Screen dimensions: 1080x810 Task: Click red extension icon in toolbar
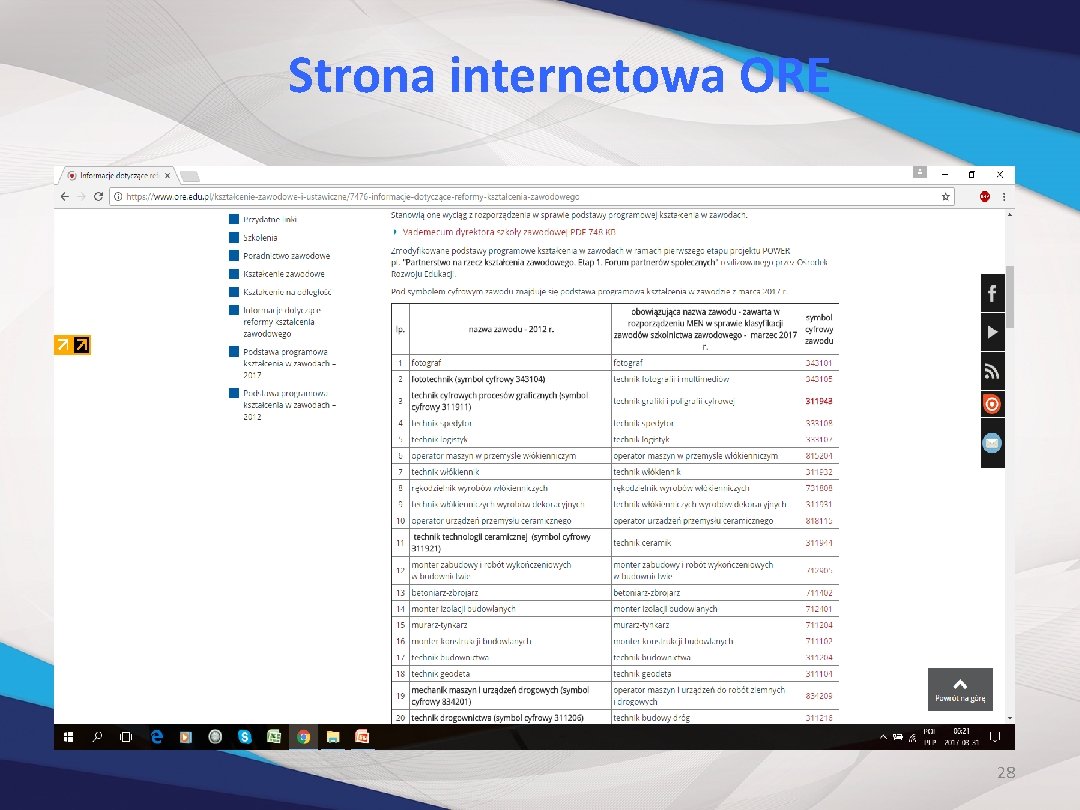985,196
